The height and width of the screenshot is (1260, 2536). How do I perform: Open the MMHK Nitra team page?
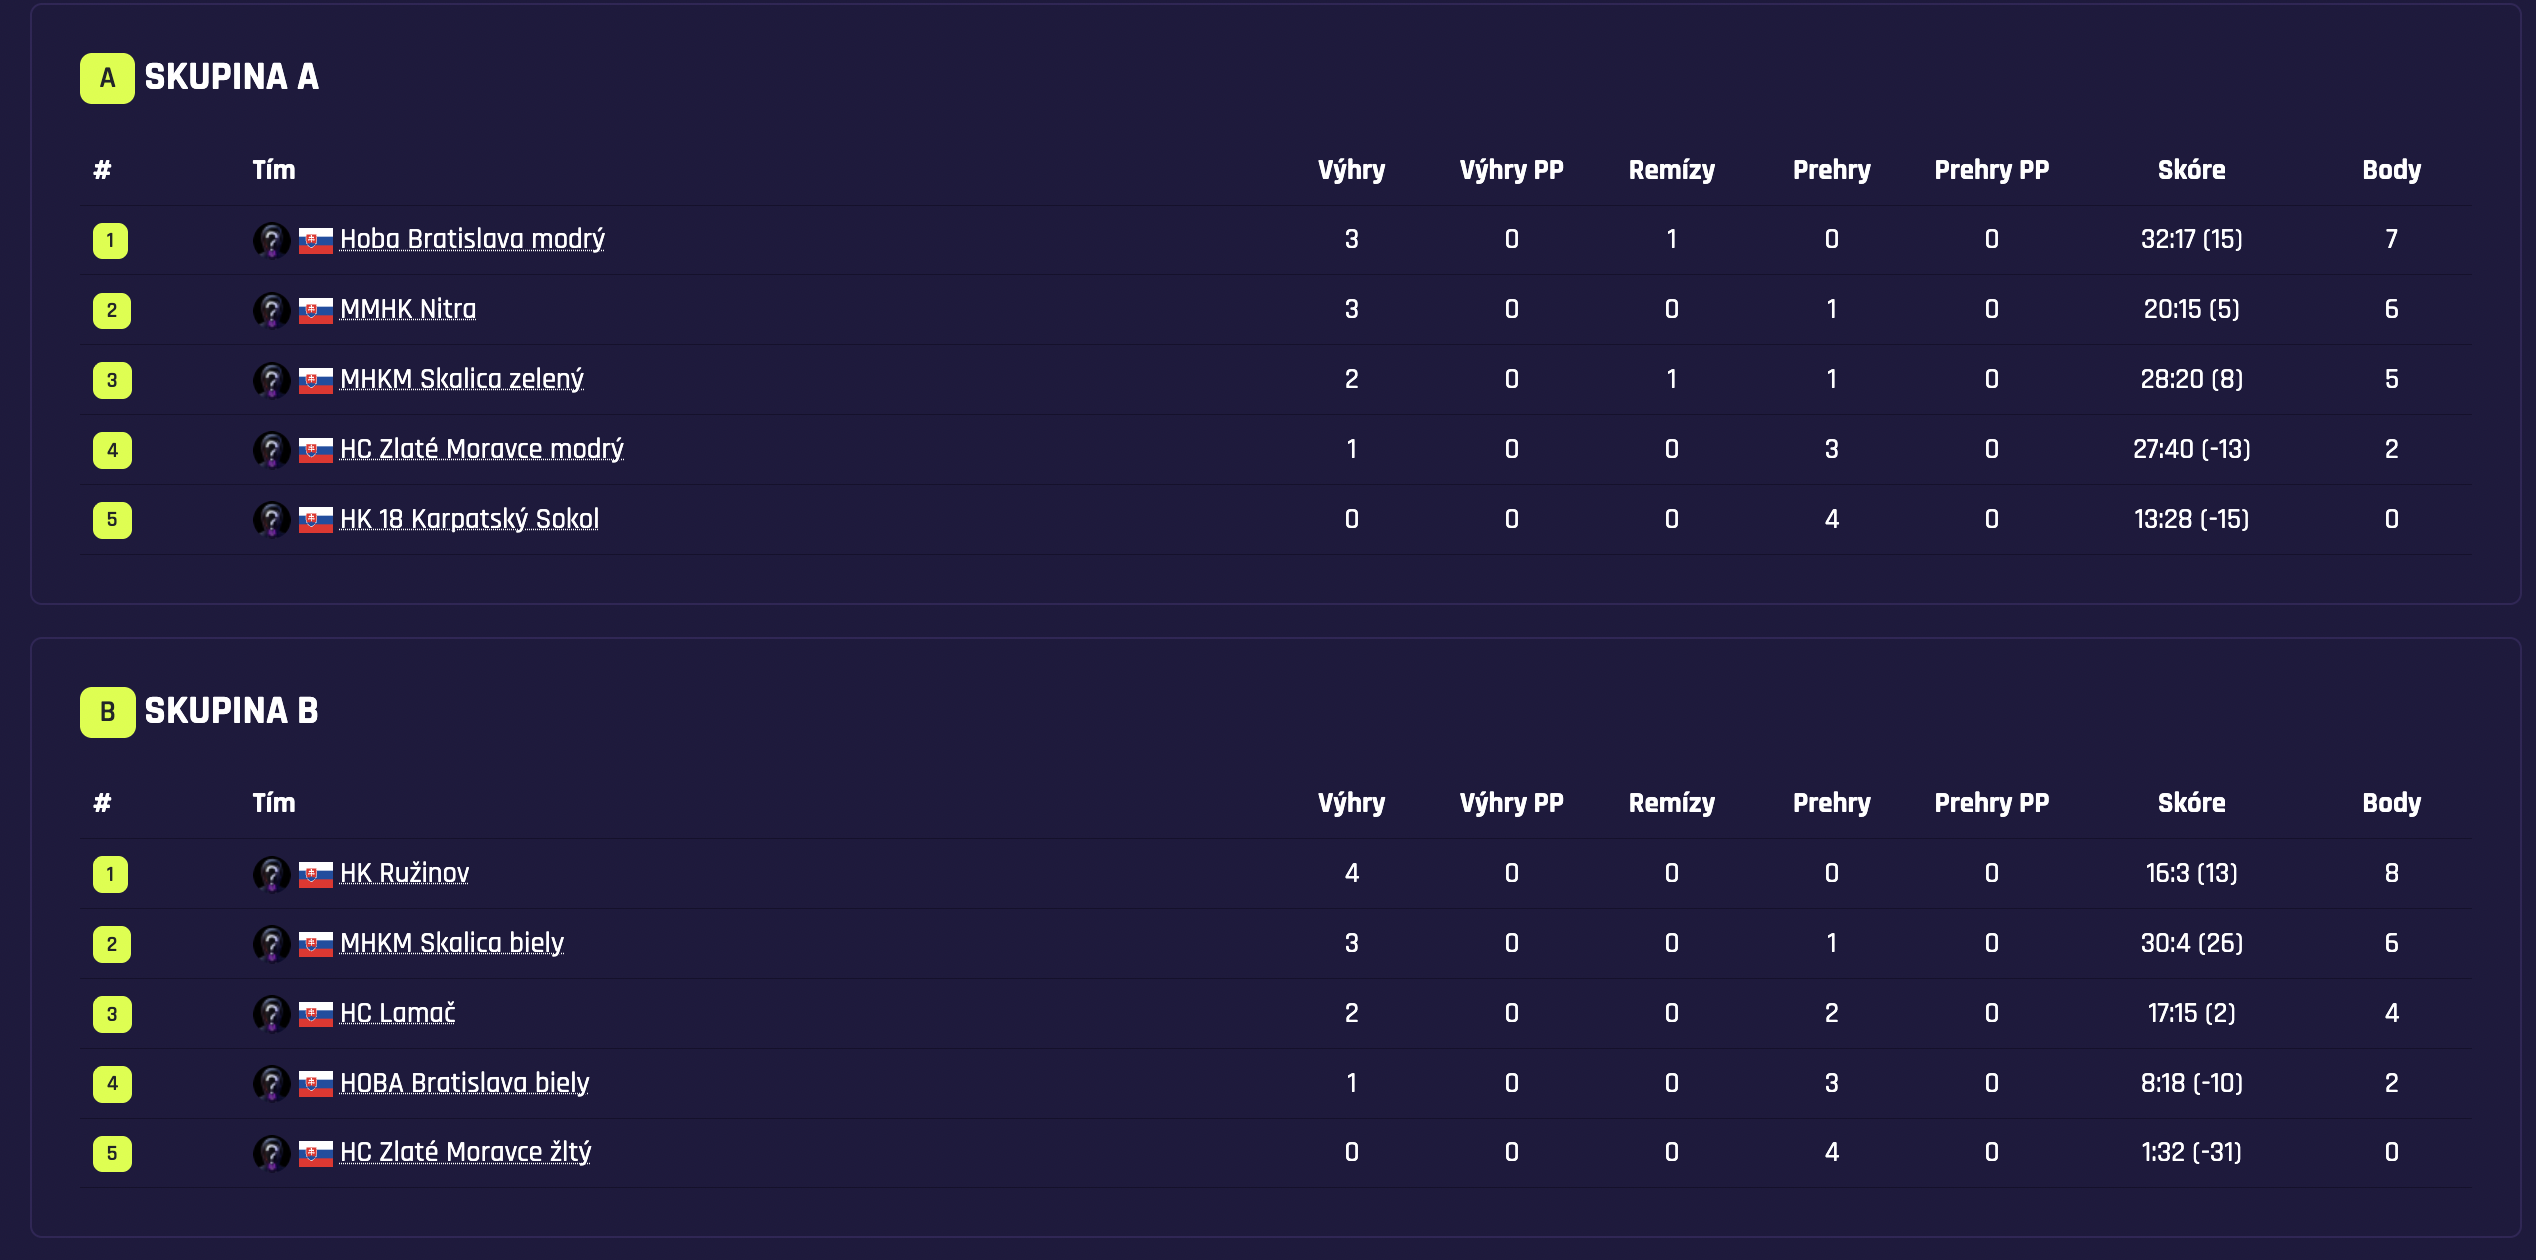(408, 310)
